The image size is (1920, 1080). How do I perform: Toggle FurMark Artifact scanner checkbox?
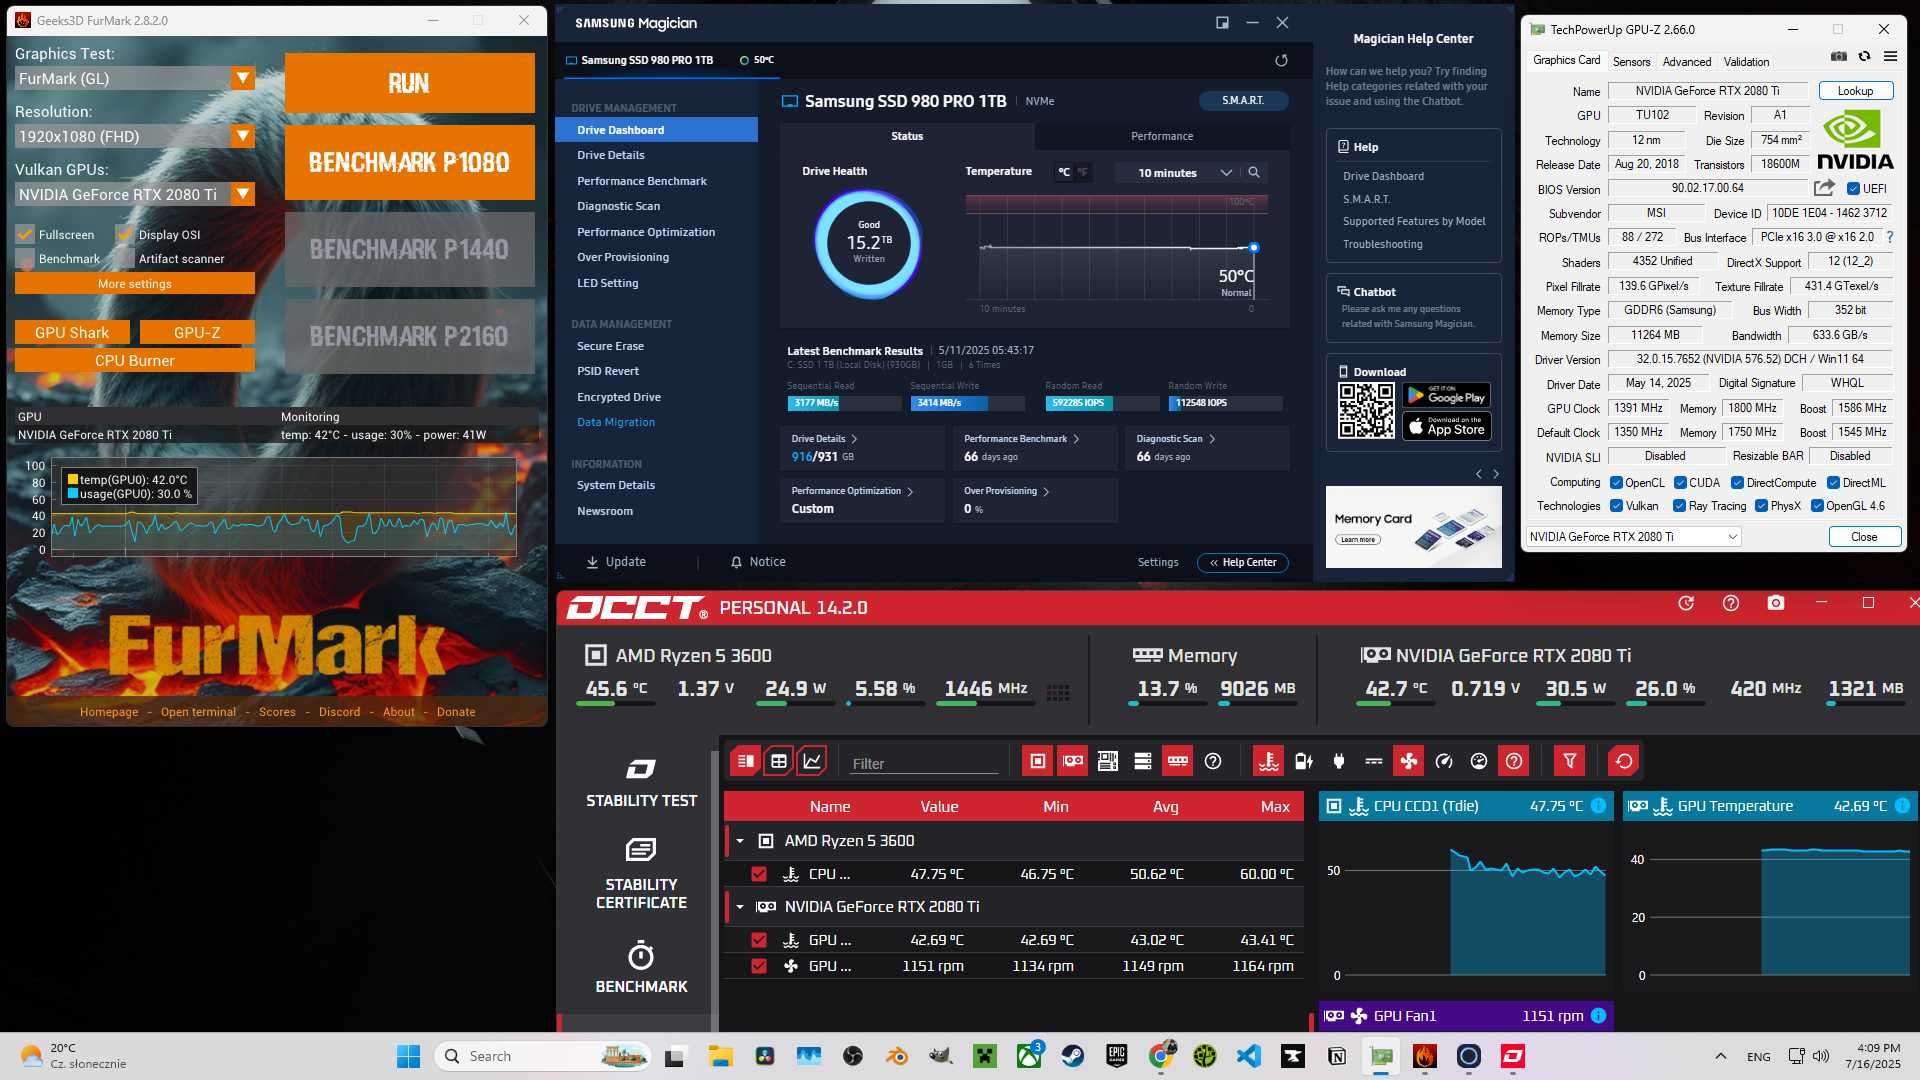tap(125, 259)
